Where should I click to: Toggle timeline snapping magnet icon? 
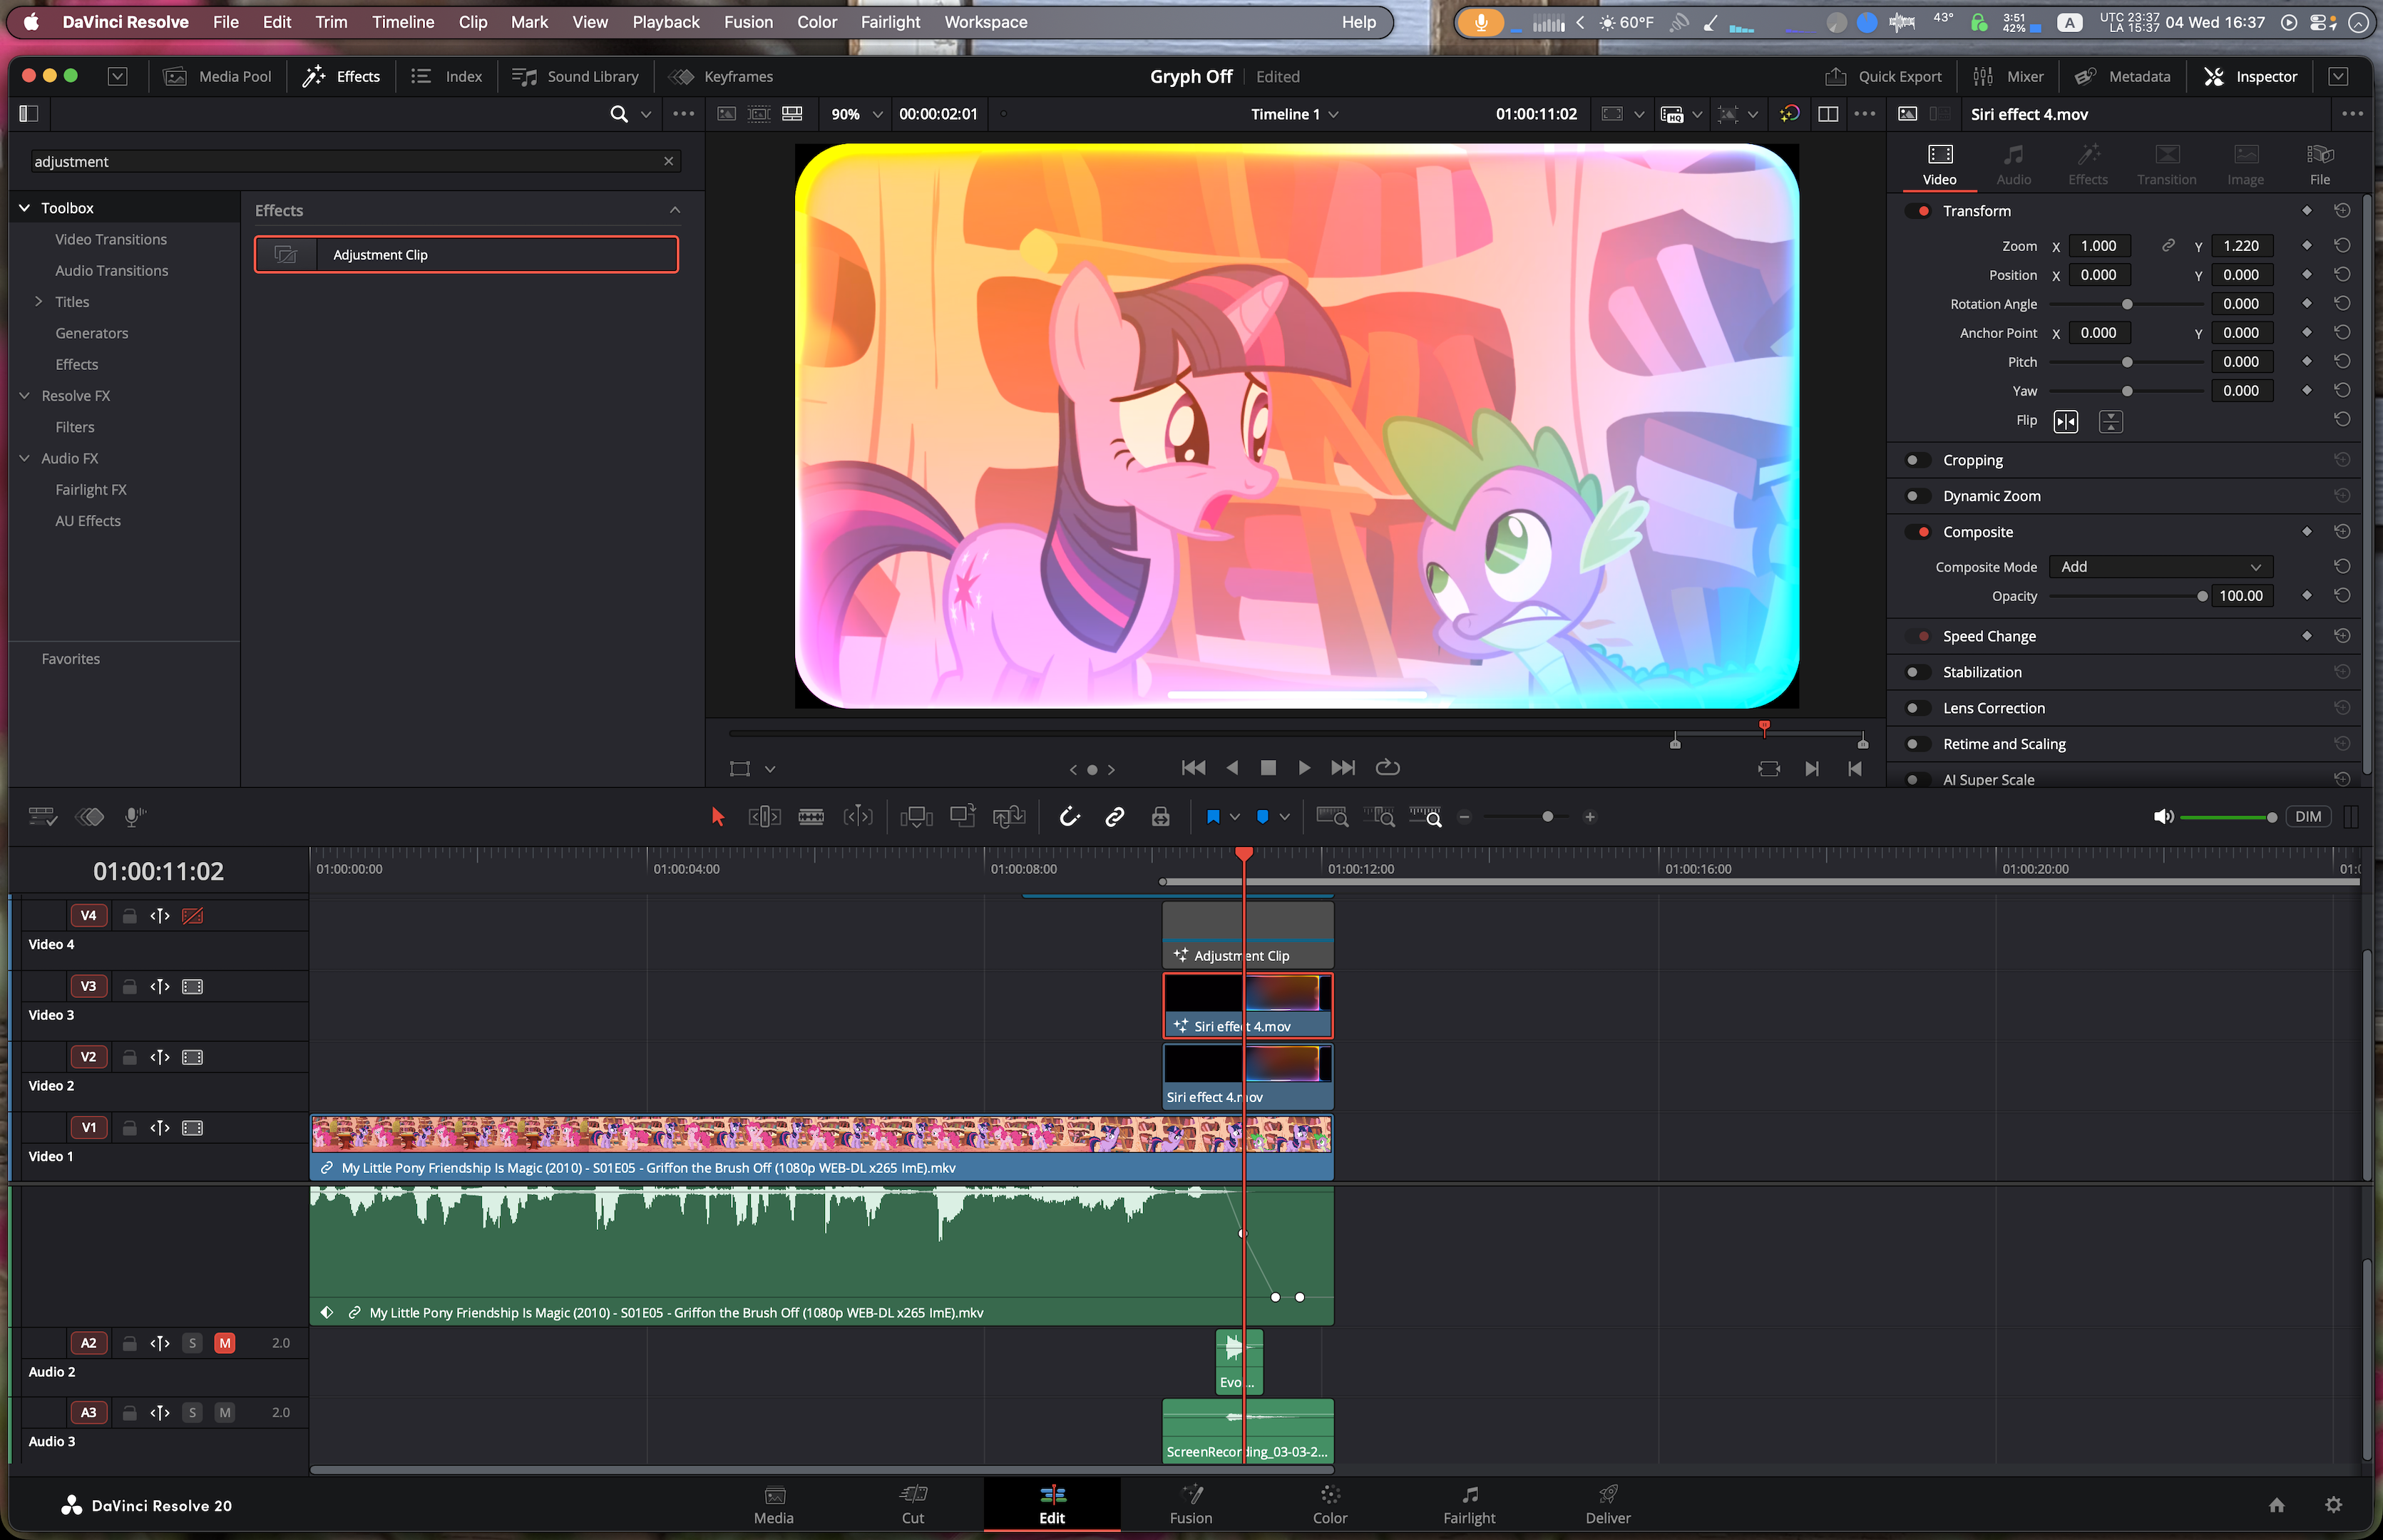(x=1069, y=817)
